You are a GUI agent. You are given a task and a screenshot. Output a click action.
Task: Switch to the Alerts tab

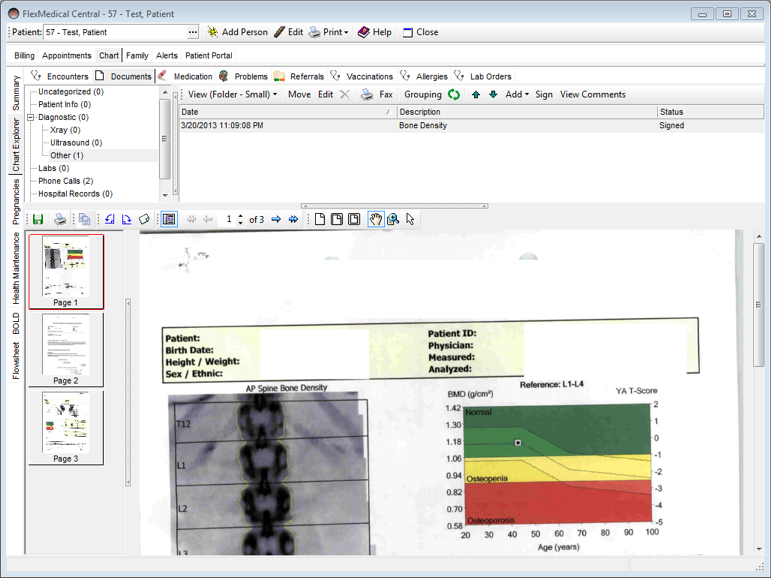click(167, 56)
